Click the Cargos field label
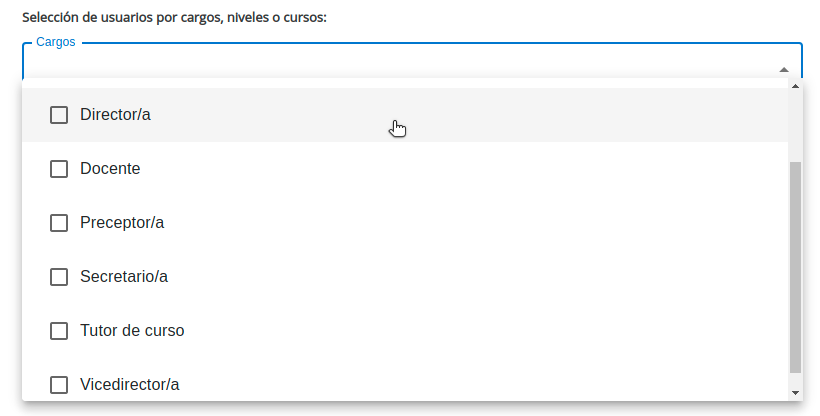 55,42
